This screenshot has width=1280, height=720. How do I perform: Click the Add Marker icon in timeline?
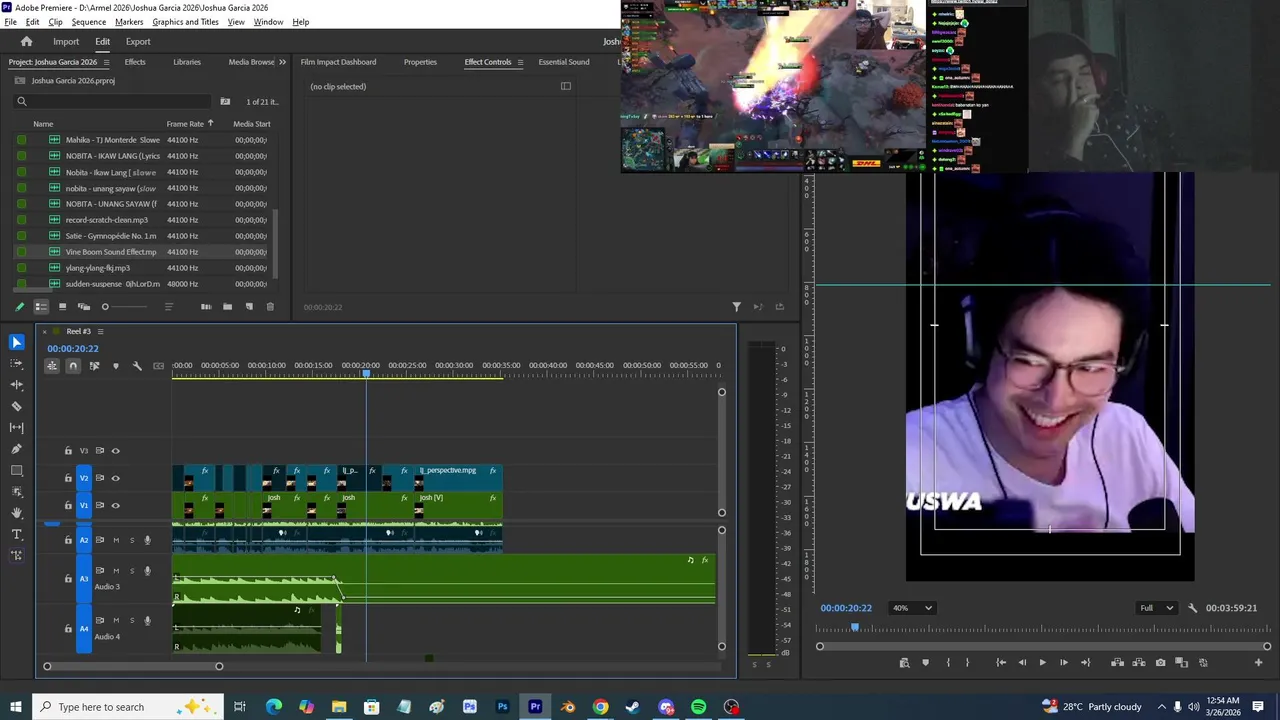[x=115, y=366]
